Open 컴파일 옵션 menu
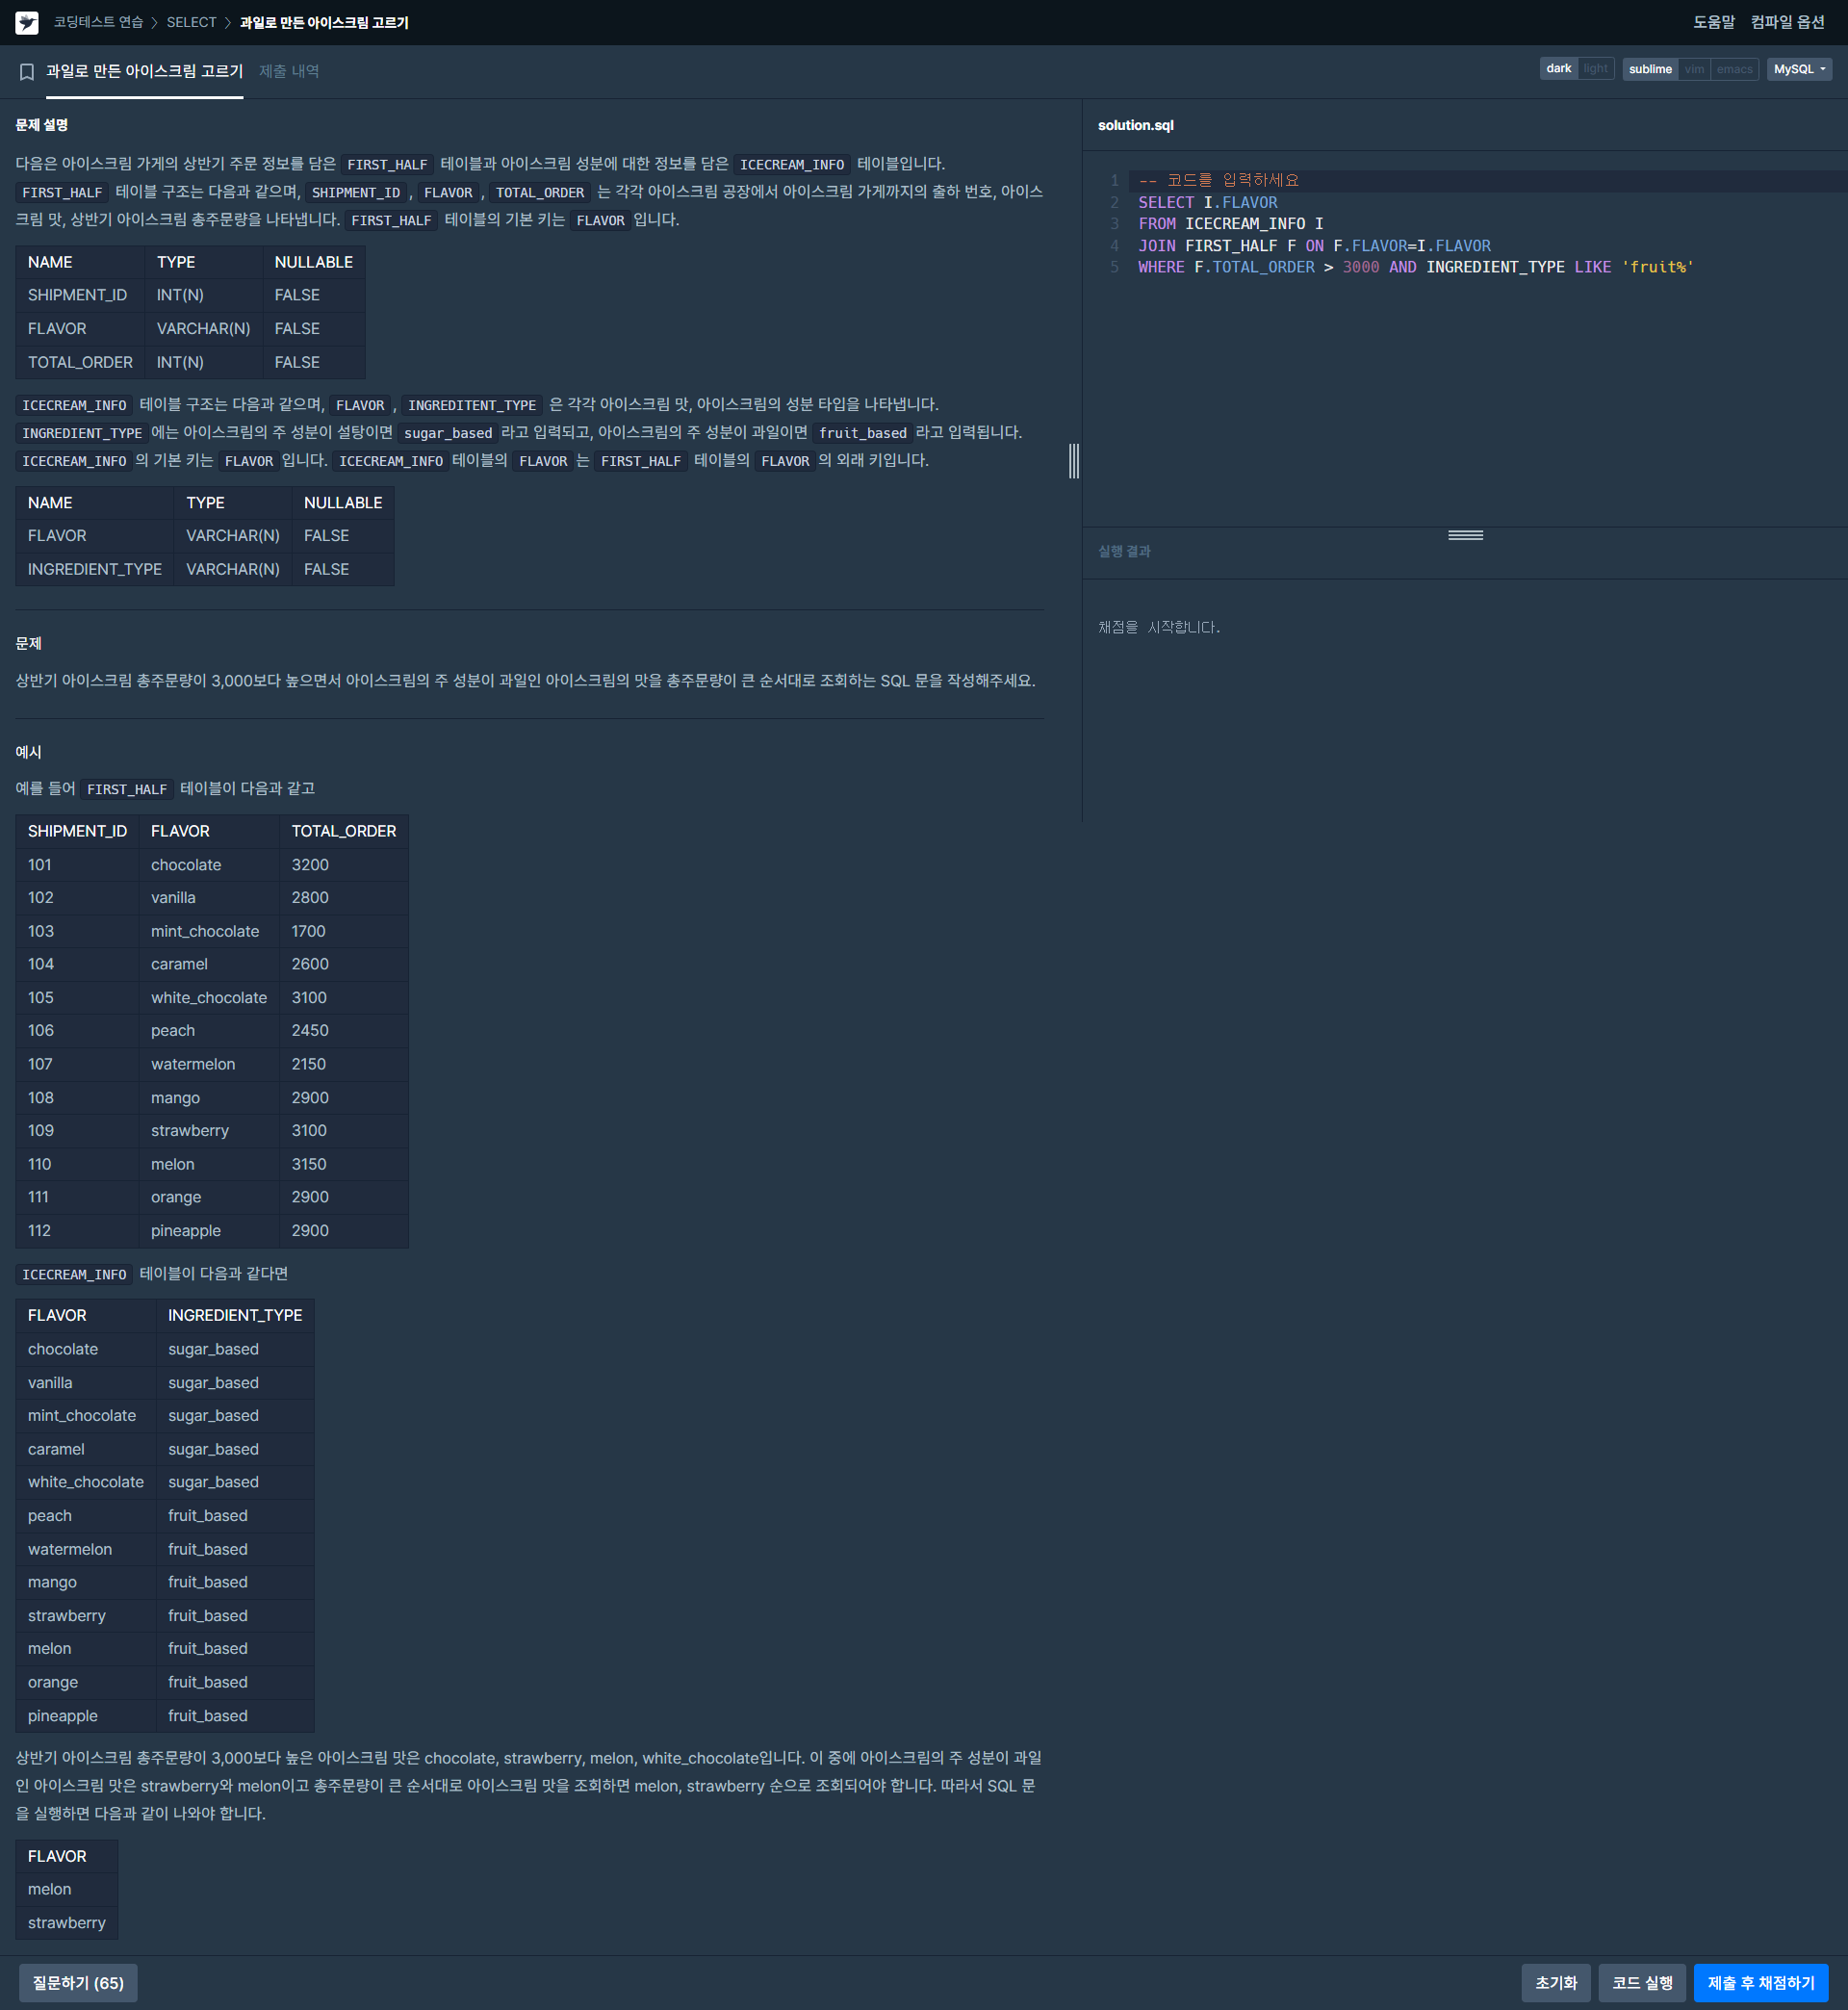 1787,22
